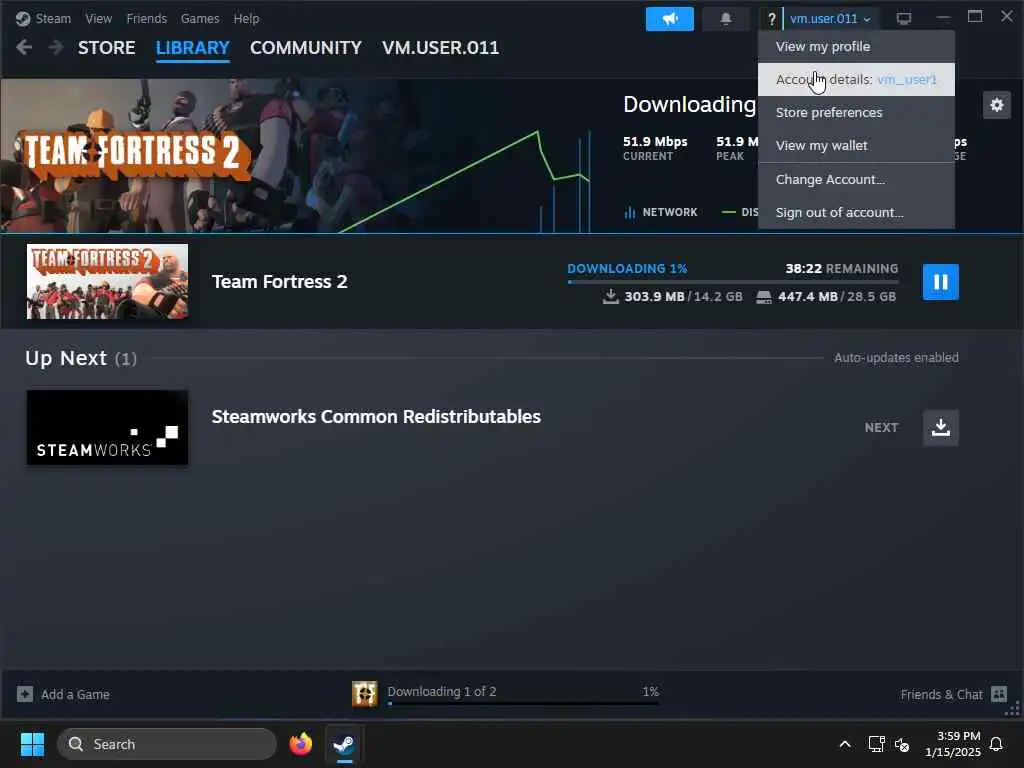
Task: Switch to Big Picture mode monitor icon
Action: click(904, 19)
